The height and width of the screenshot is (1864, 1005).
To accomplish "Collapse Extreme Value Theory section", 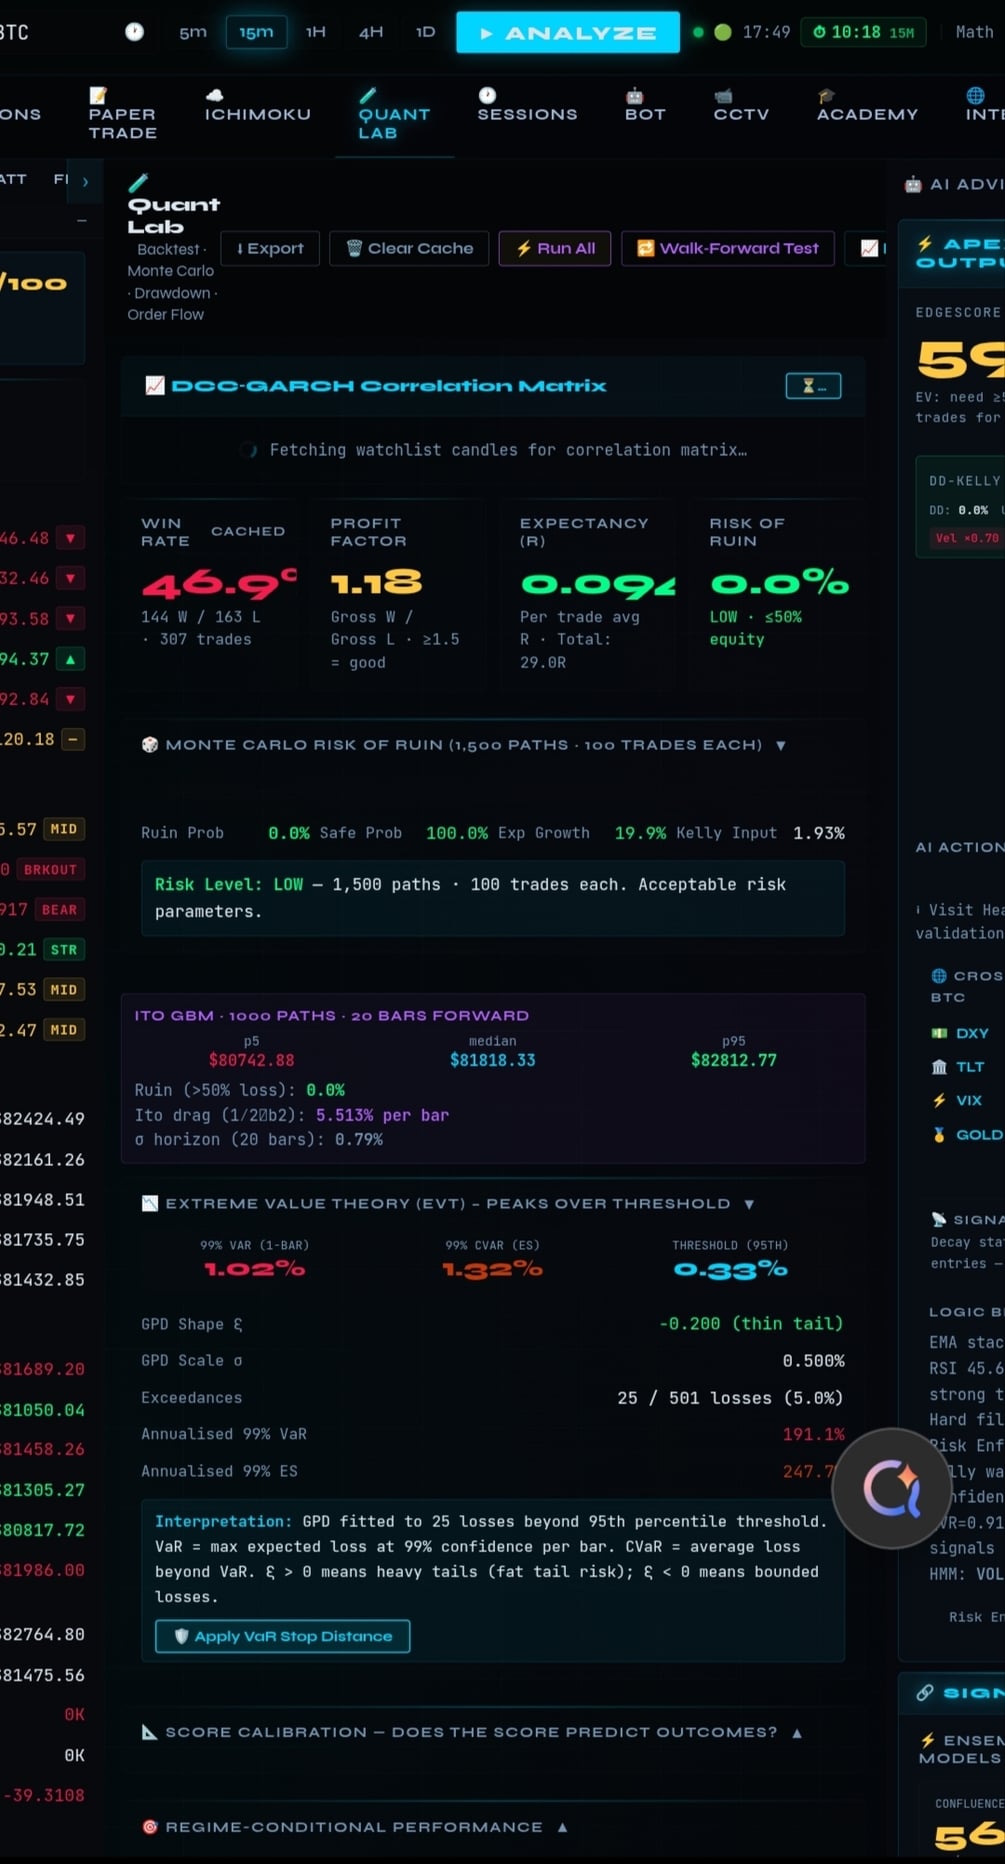I will [749, 1204].
